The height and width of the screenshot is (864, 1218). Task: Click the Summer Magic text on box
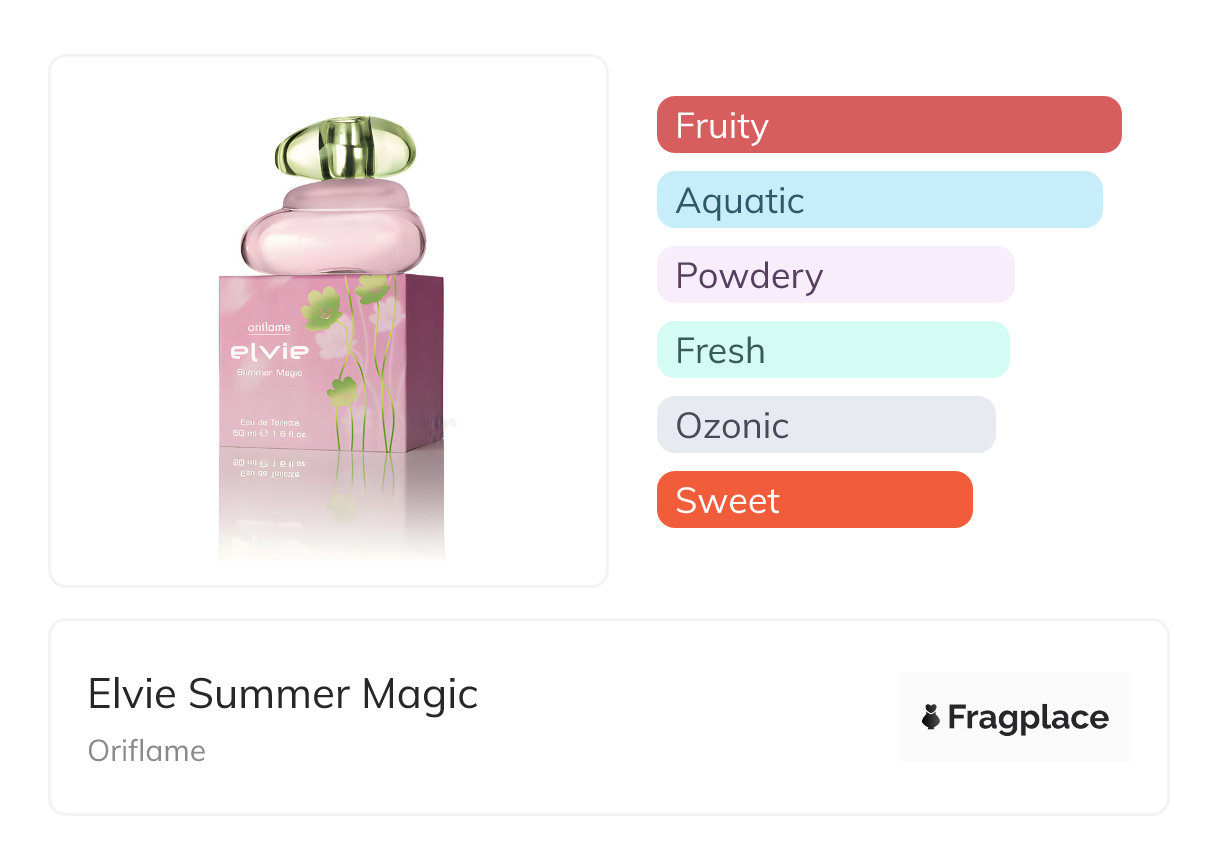click(x=271, y=373)
